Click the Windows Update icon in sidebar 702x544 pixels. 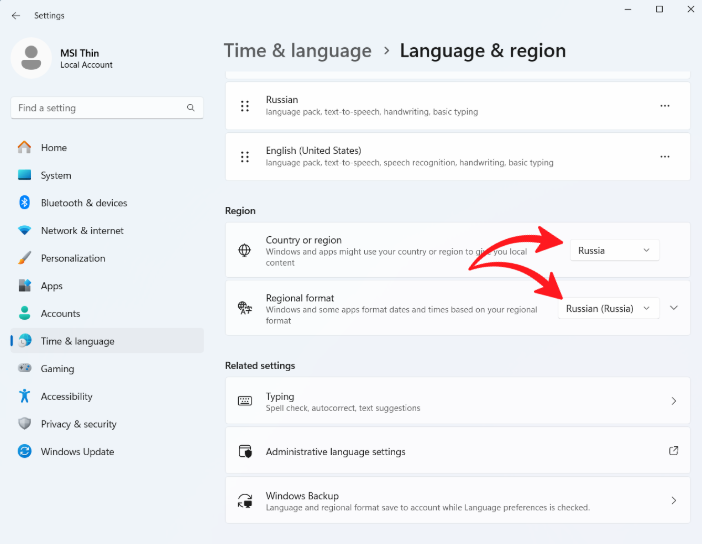click(x=25, y=452)
